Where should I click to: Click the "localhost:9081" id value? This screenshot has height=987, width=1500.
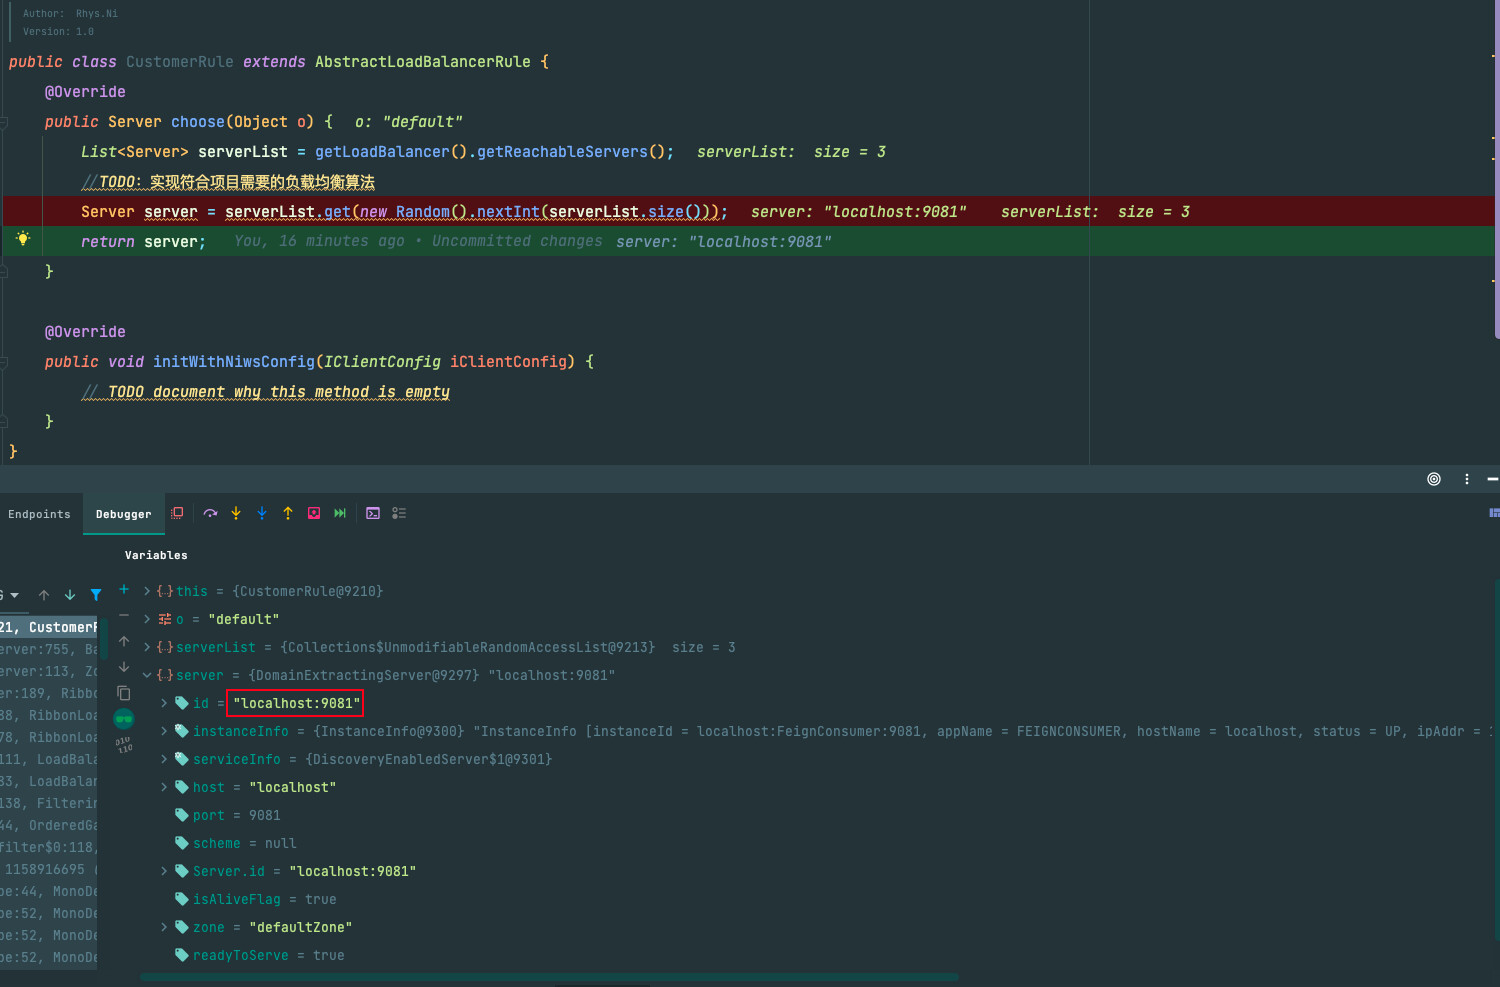[x=294, y=703]
